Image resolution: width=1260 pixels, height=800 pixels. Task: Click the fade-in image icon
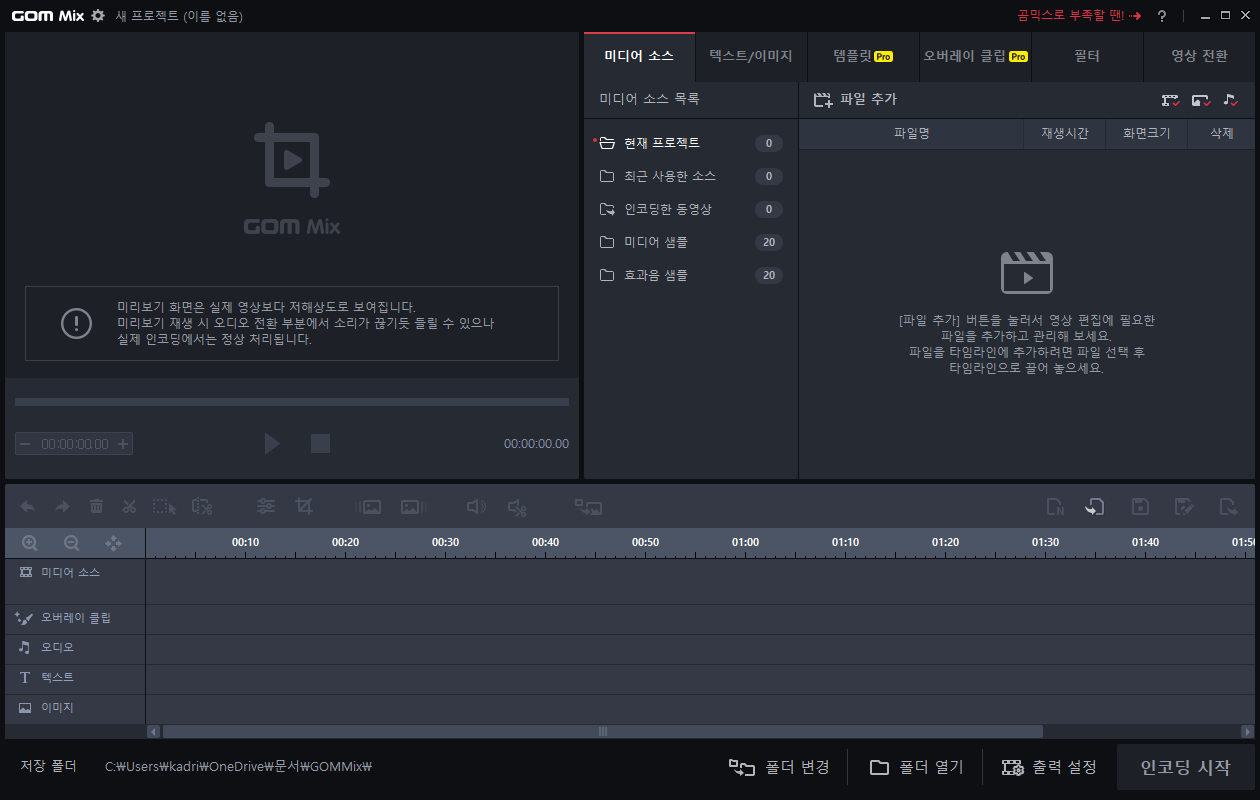[x=368, y=507]
